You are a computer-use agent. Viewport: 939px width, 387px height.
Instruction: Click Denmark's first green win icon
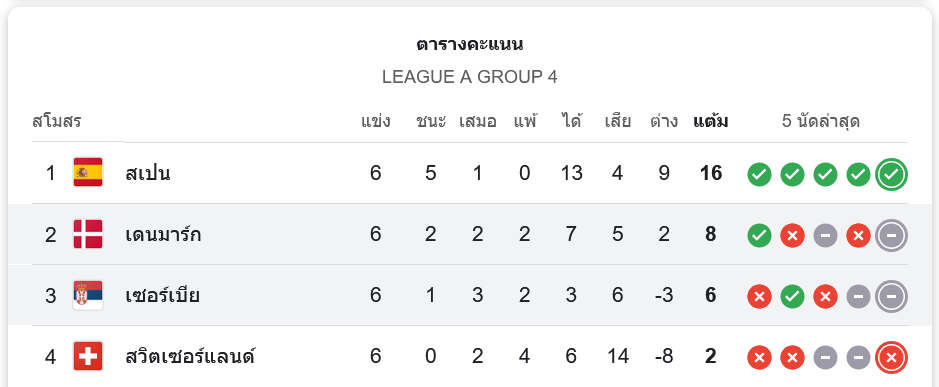click(x=759, y=235)
